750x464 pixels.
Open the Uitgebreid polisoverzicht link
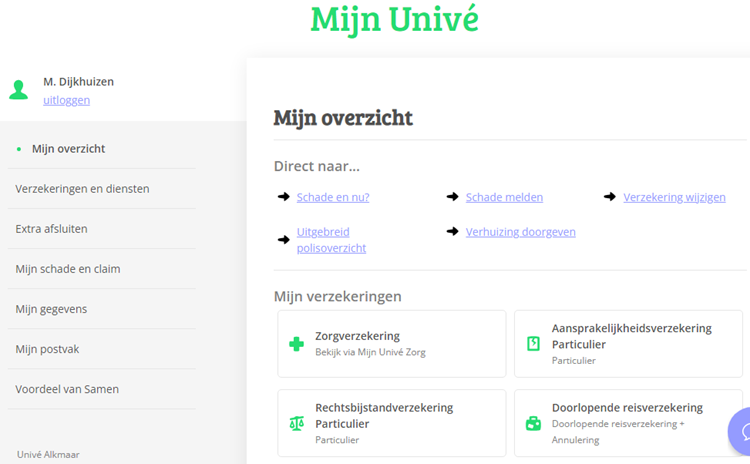pyautogui.click(x=331, y=240)
